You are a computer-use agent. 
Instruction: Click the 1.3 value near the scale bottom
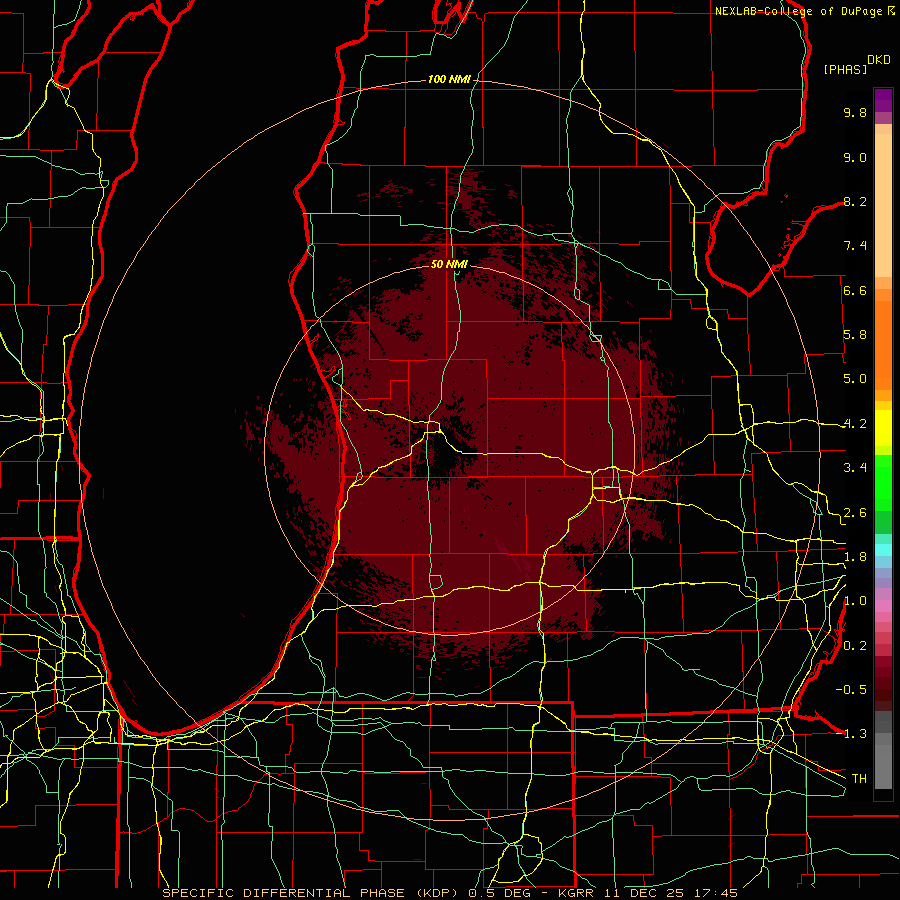point(855,734)
